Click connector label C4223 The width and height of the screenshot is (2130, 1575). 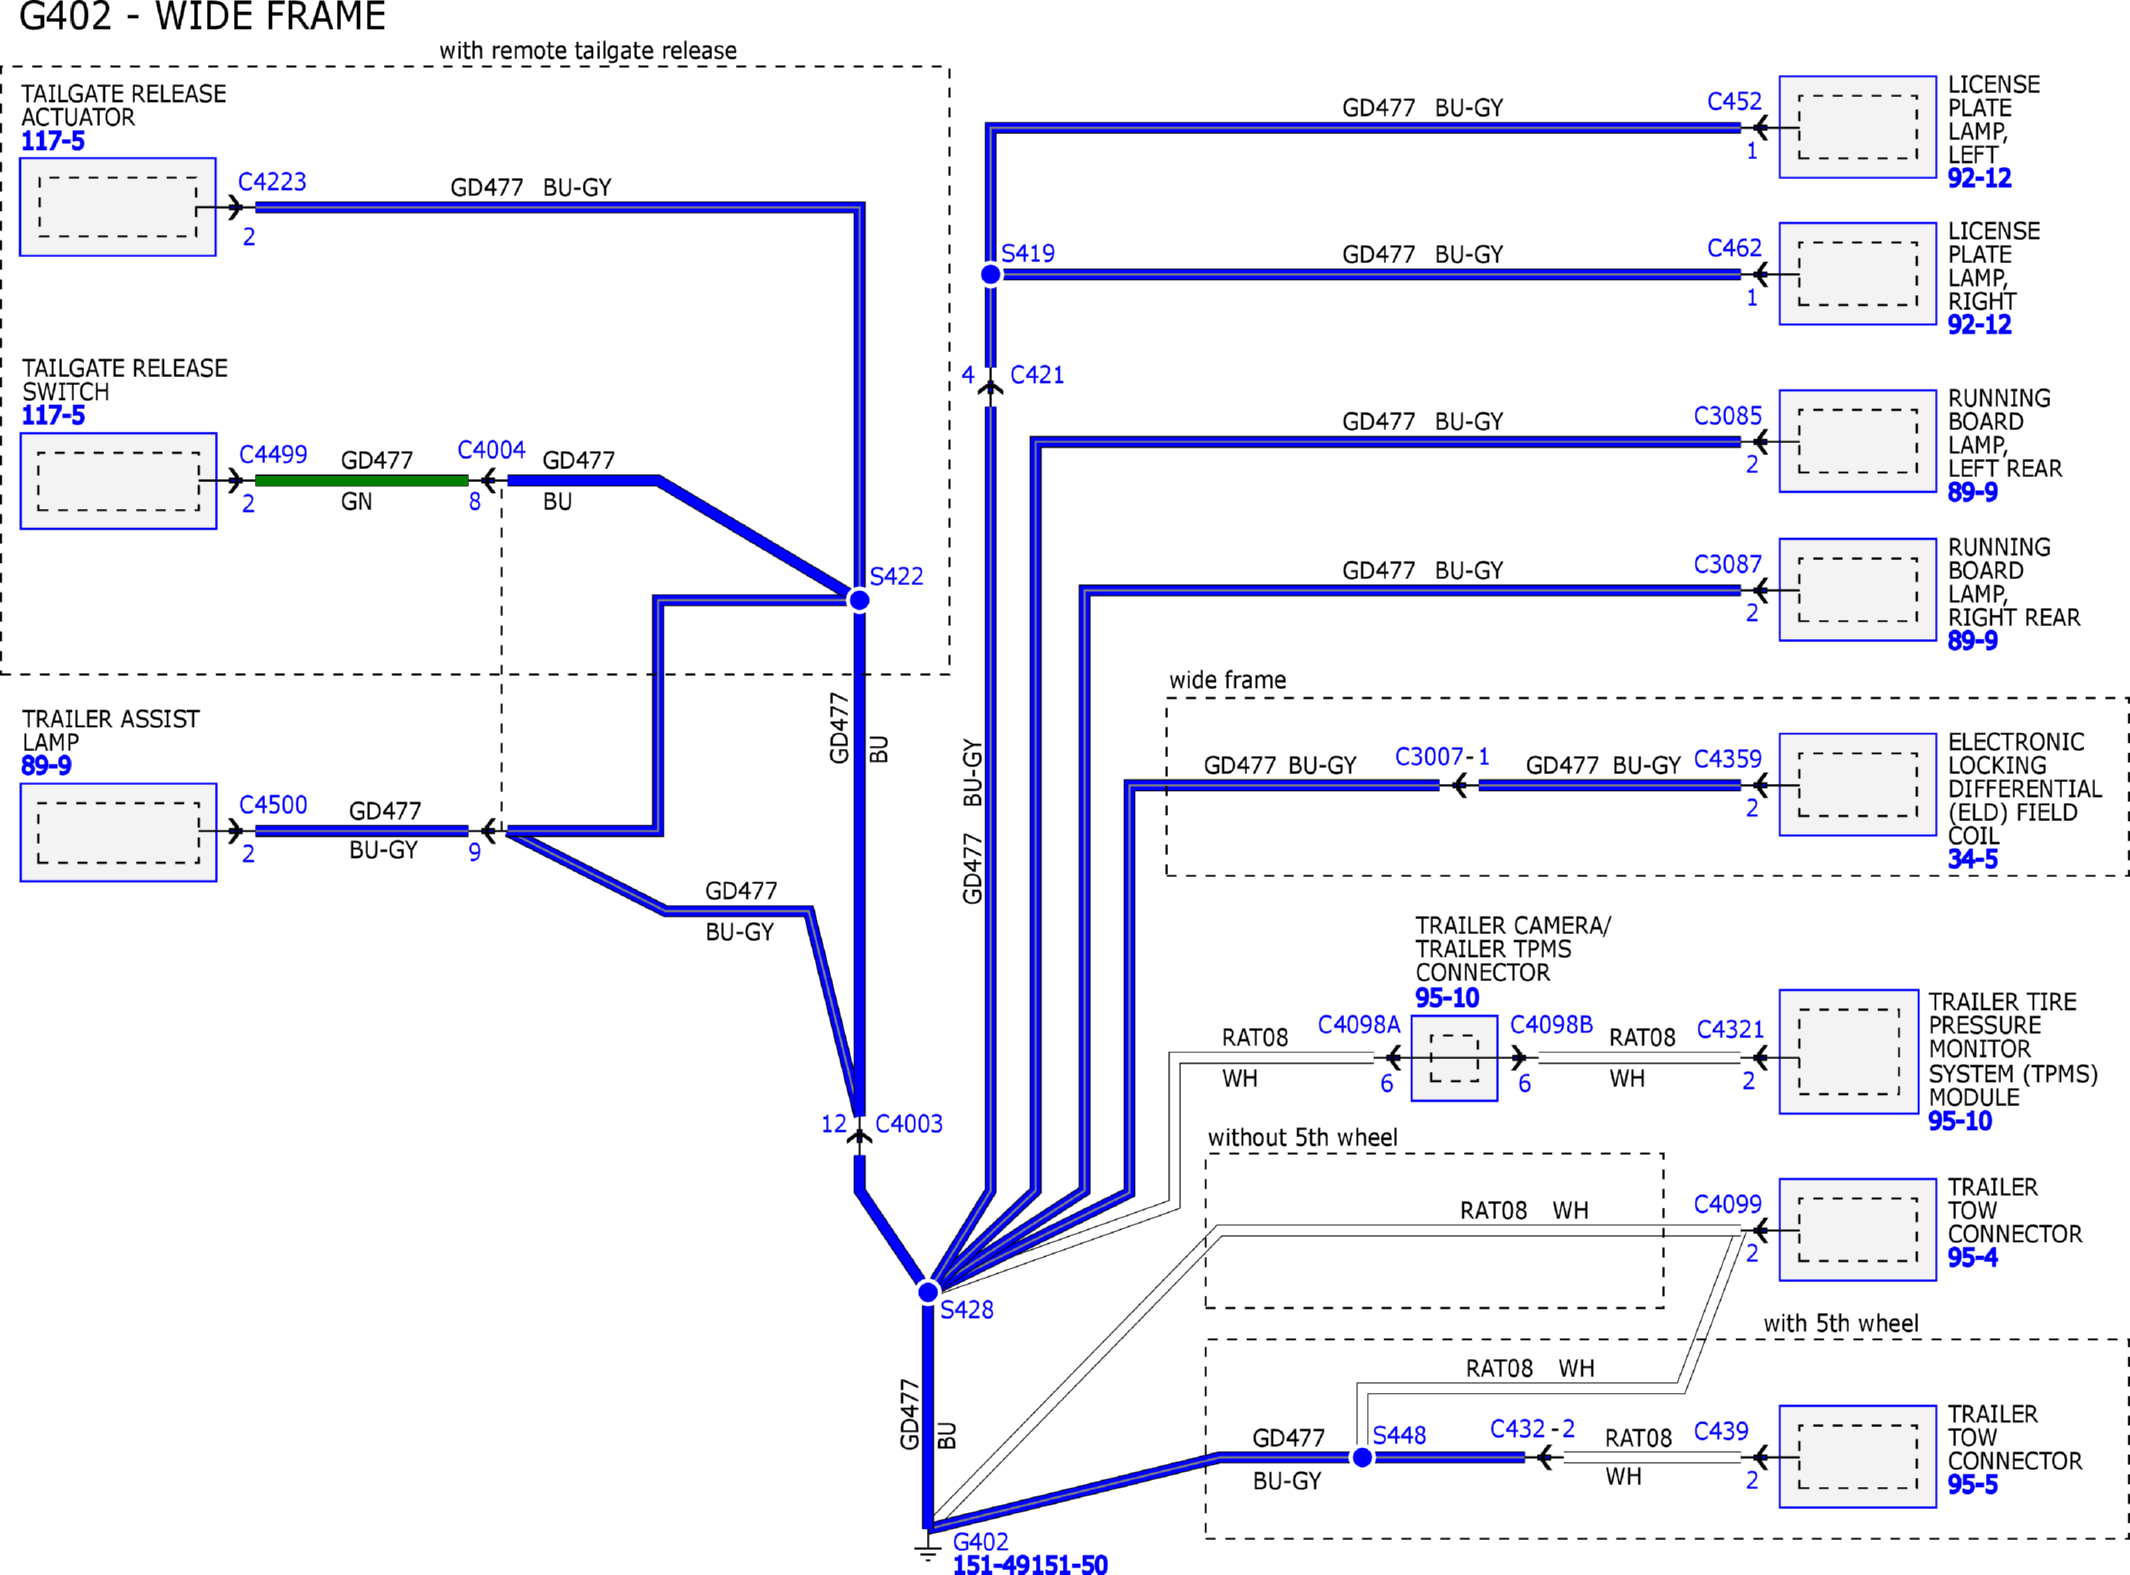click(x=272, y=182)
